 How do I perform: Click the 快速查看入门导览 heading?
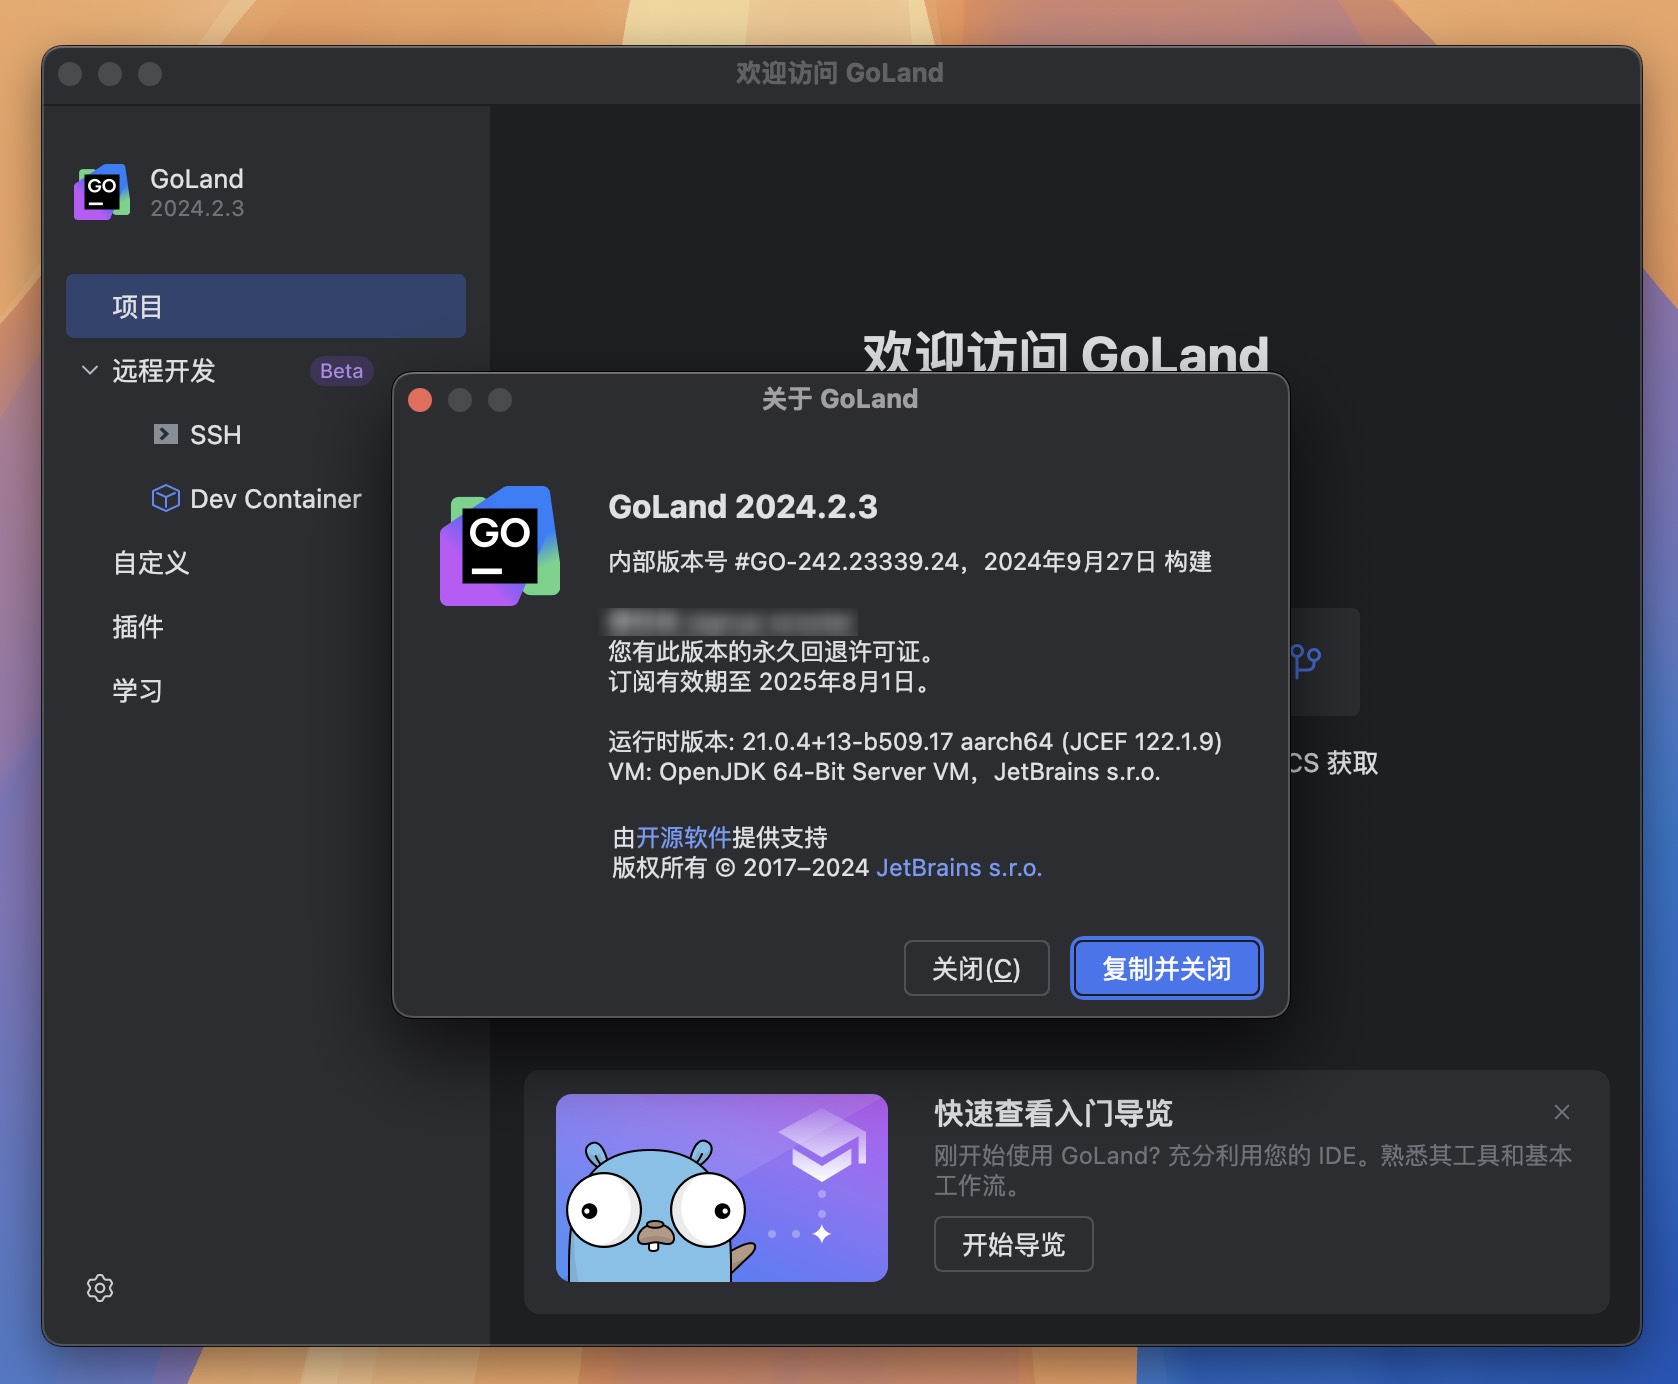1053,1113
